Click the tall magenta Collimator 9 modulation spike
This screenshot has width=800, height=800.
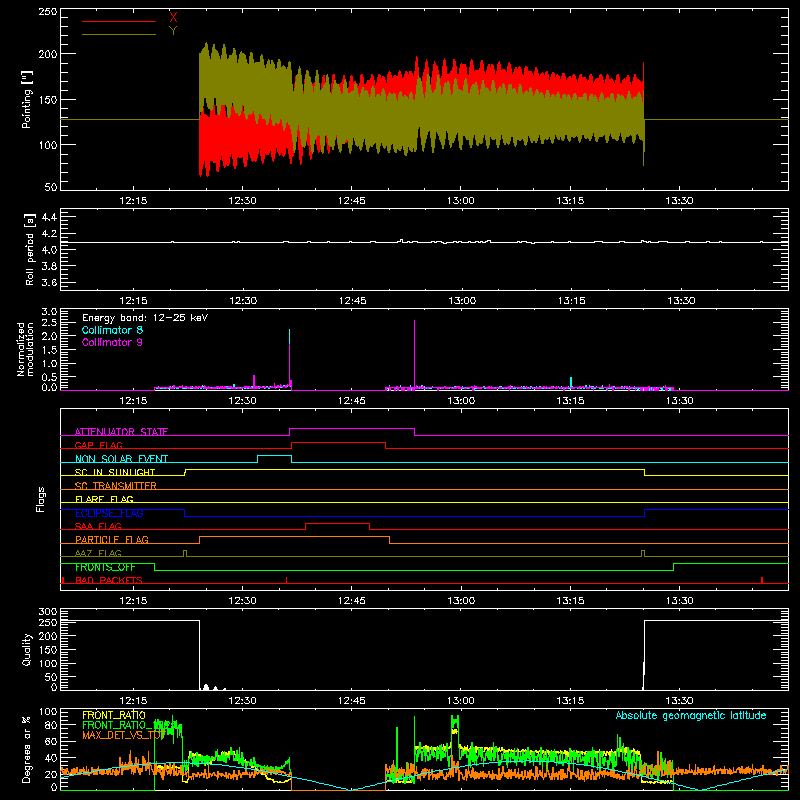pyautogui.click(x=414, y=355)
